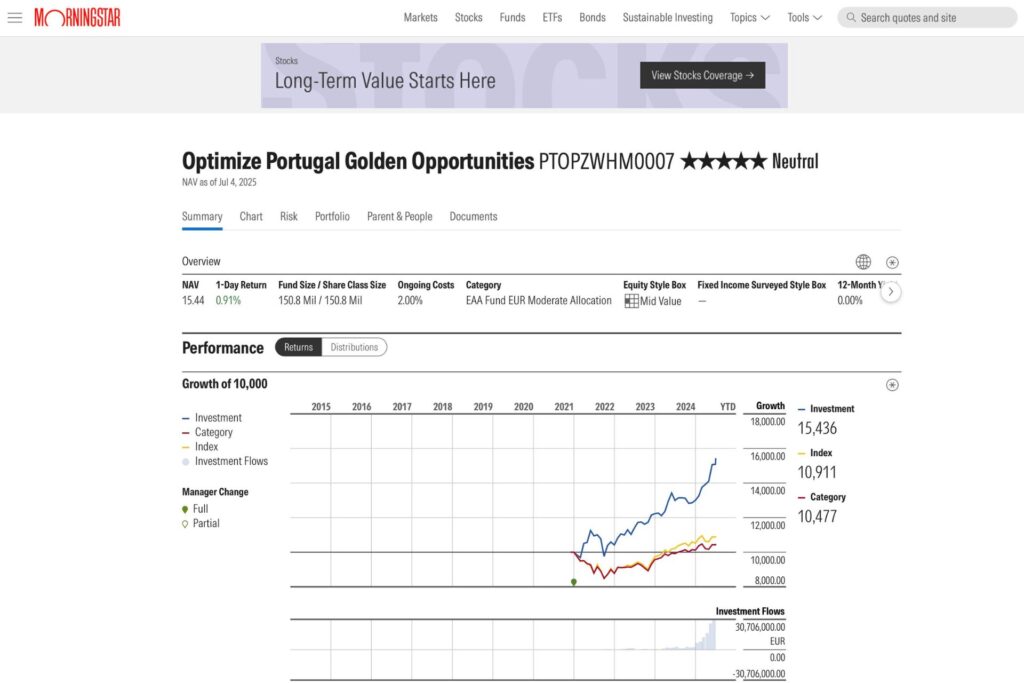Open the hamburger menu icon
Image resolution: width=1024 pixels, height=683 pixels.
coord(14,18)
